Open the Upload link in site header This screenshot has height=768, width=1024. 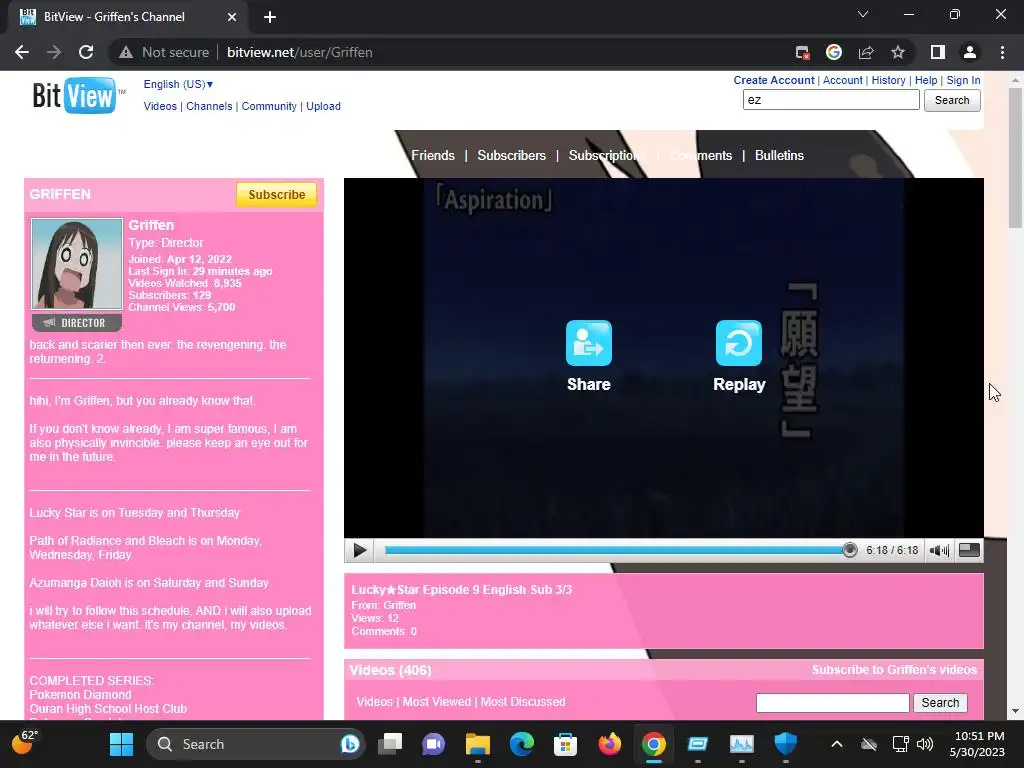coord(323,106)
